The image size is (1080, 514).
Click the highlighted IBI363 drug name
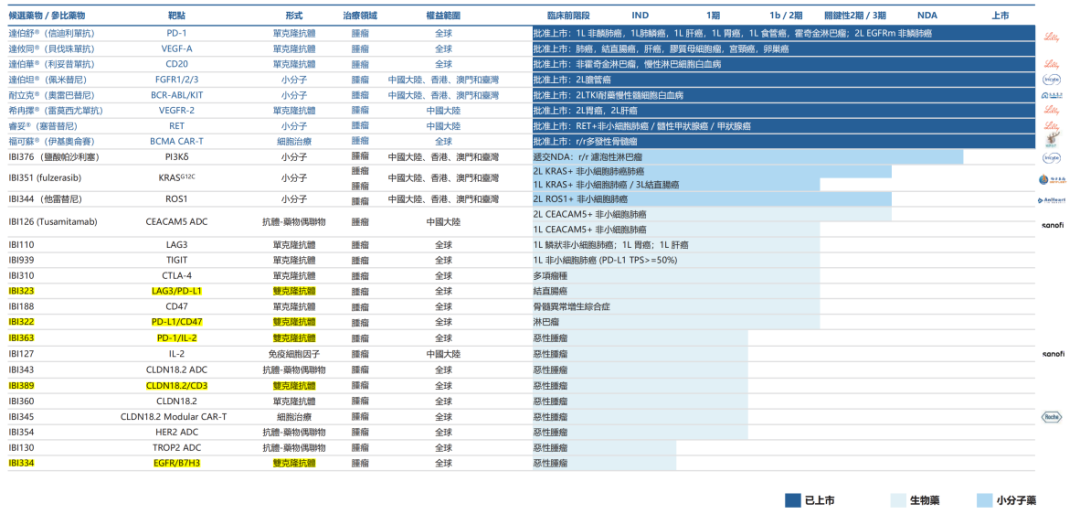(x=21, y=338)
